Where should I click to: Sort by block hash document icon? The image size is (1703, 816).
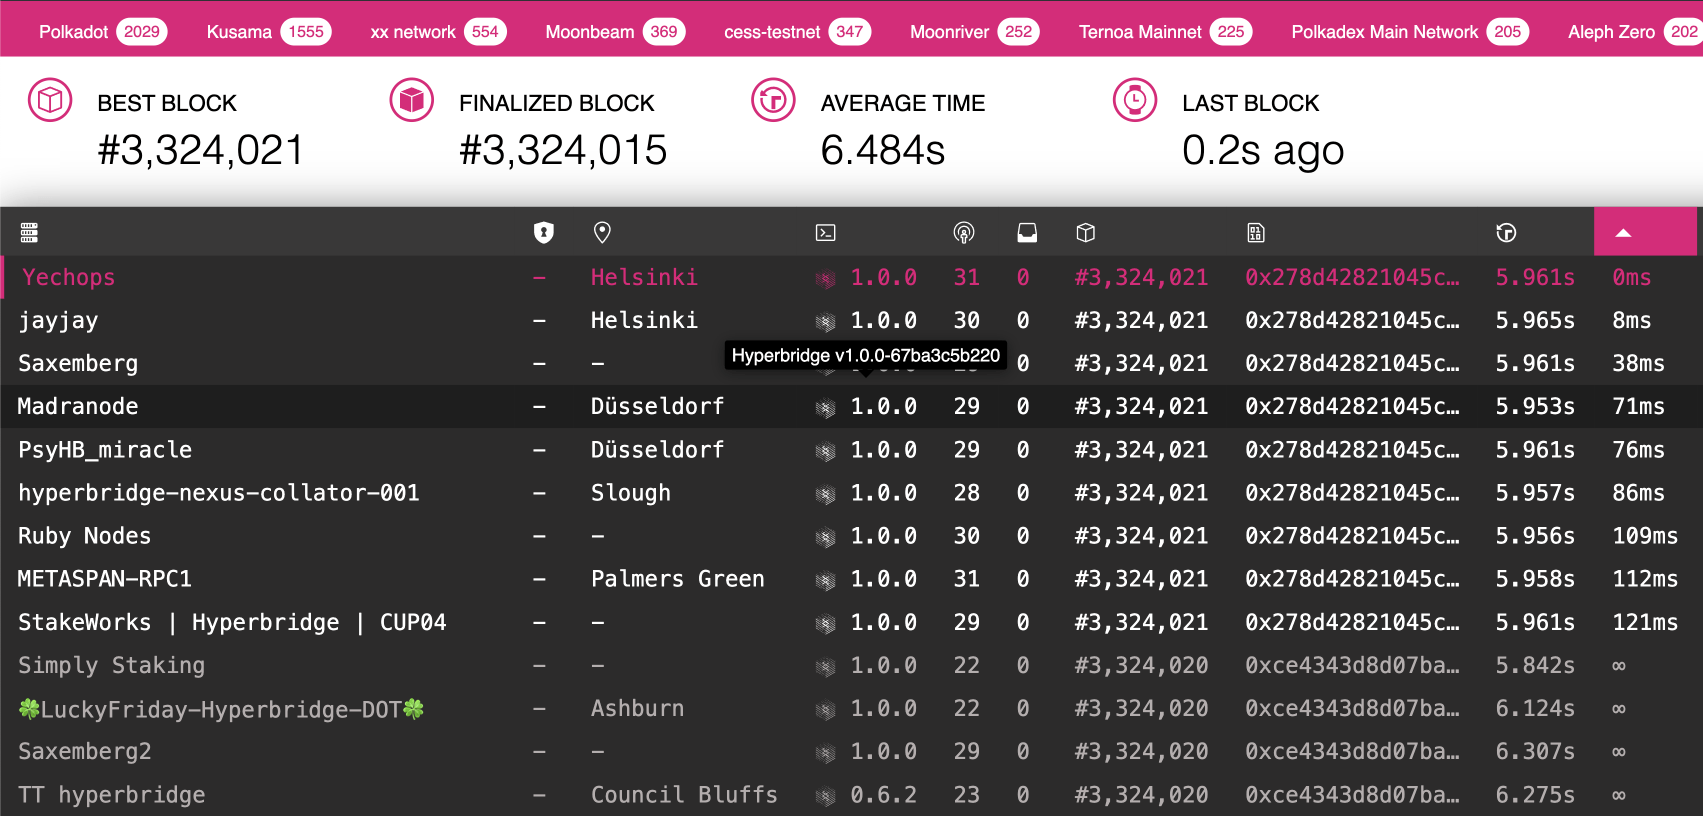click(1256, 233)
